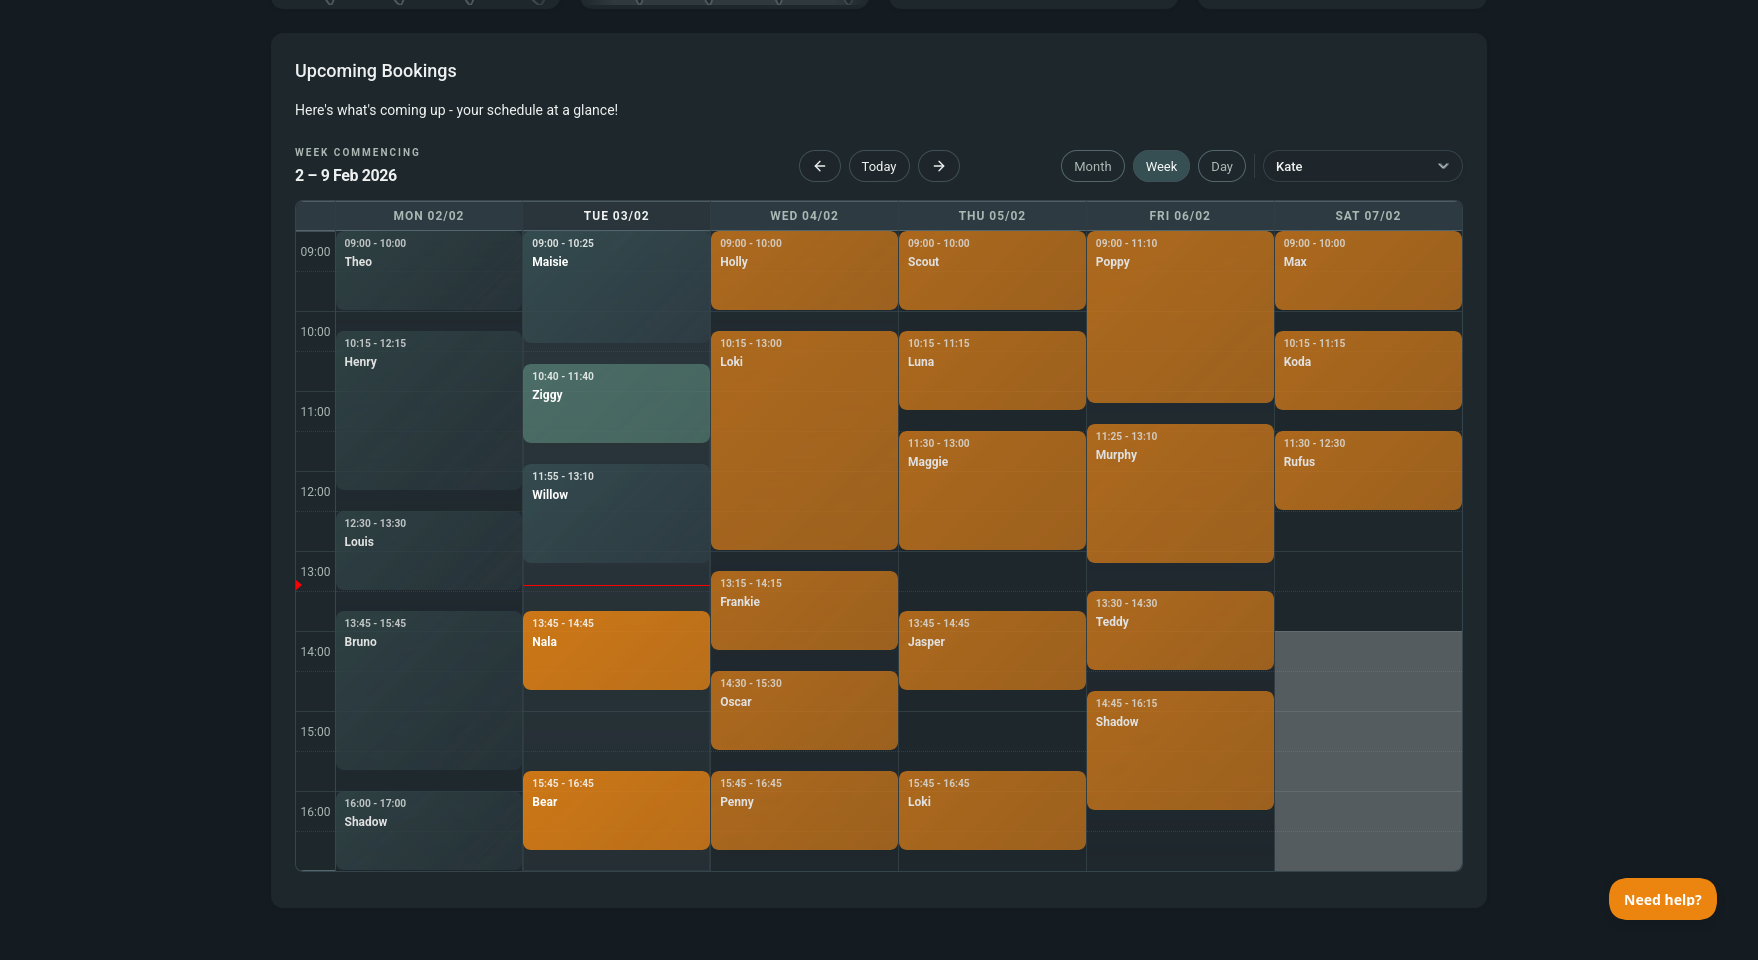1758x960 pixels.
Task: Open Rufus's 11:30 Saturday booking
Action: click(x=1367, y=470)
